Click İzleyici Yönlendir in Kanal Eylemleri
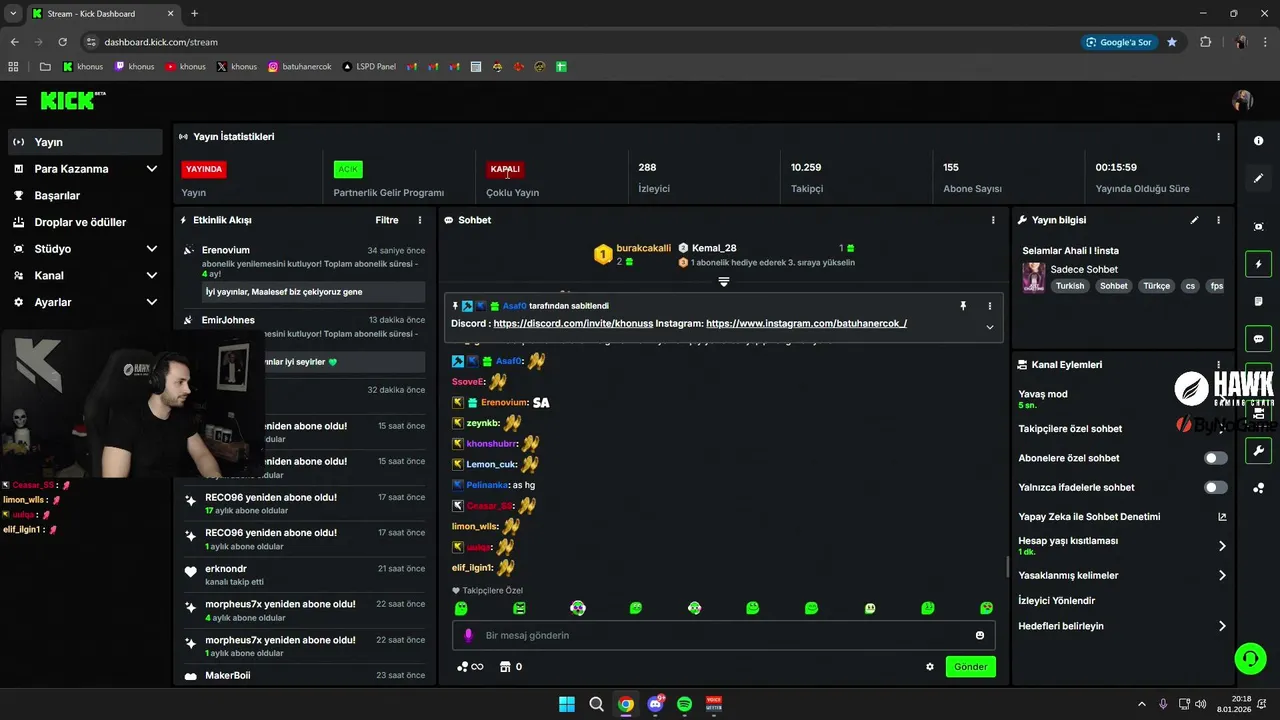1280x720 pixels. pyautogui.click(x=1056, y=601)
